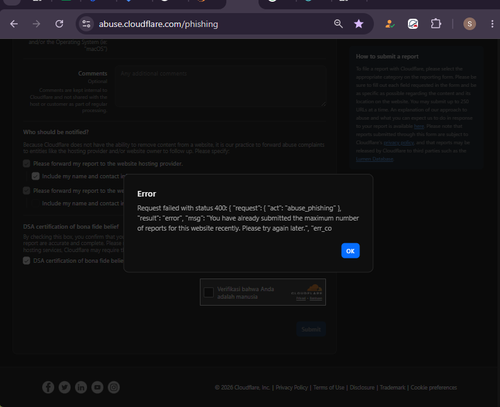Open the Disclosure footer link
Image resolution: width=500 pixels, height=407 pixels.
coord(362,387)
